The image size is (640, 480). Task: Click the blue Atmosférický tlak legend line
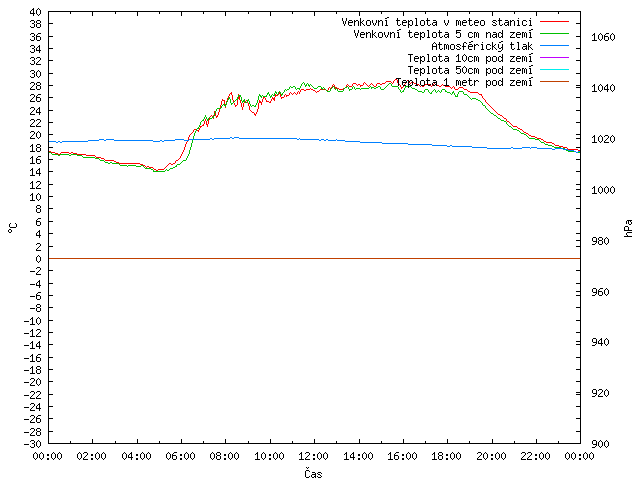tap(554, 46)
